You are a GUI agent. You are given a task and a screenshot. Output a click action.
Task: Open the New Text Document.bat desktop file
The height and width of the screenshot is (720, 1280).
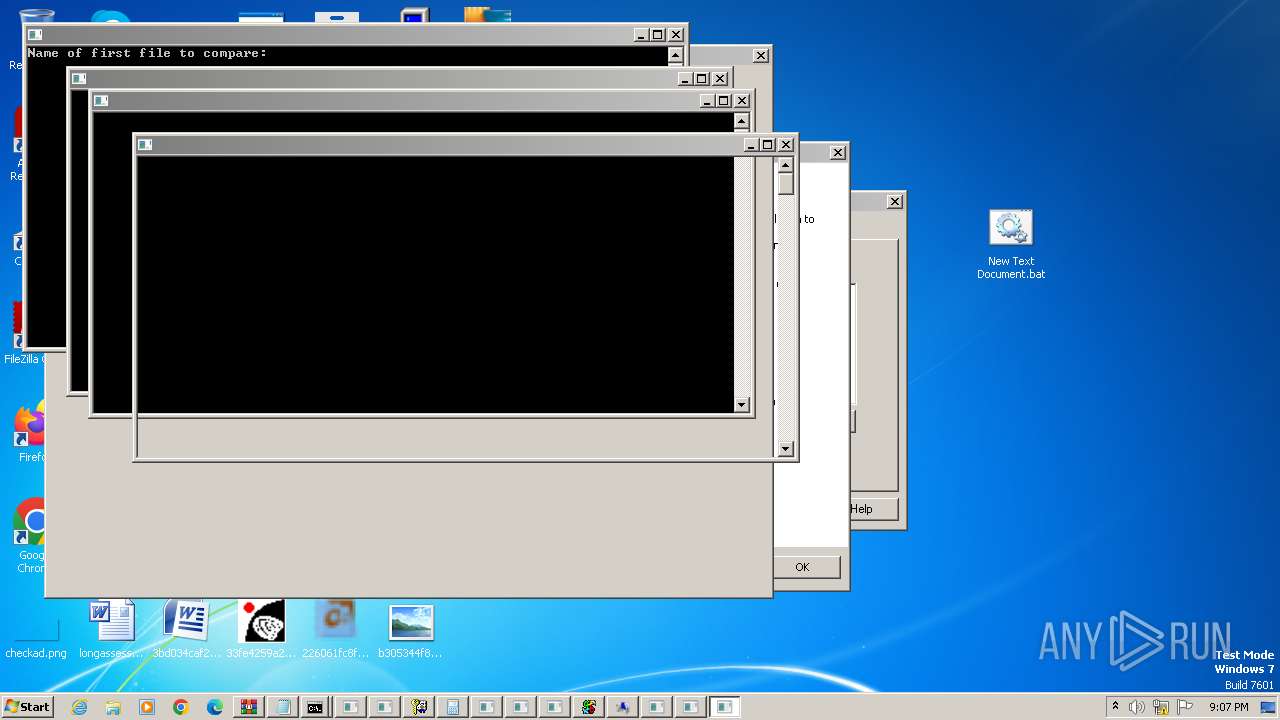(1011, 244)
